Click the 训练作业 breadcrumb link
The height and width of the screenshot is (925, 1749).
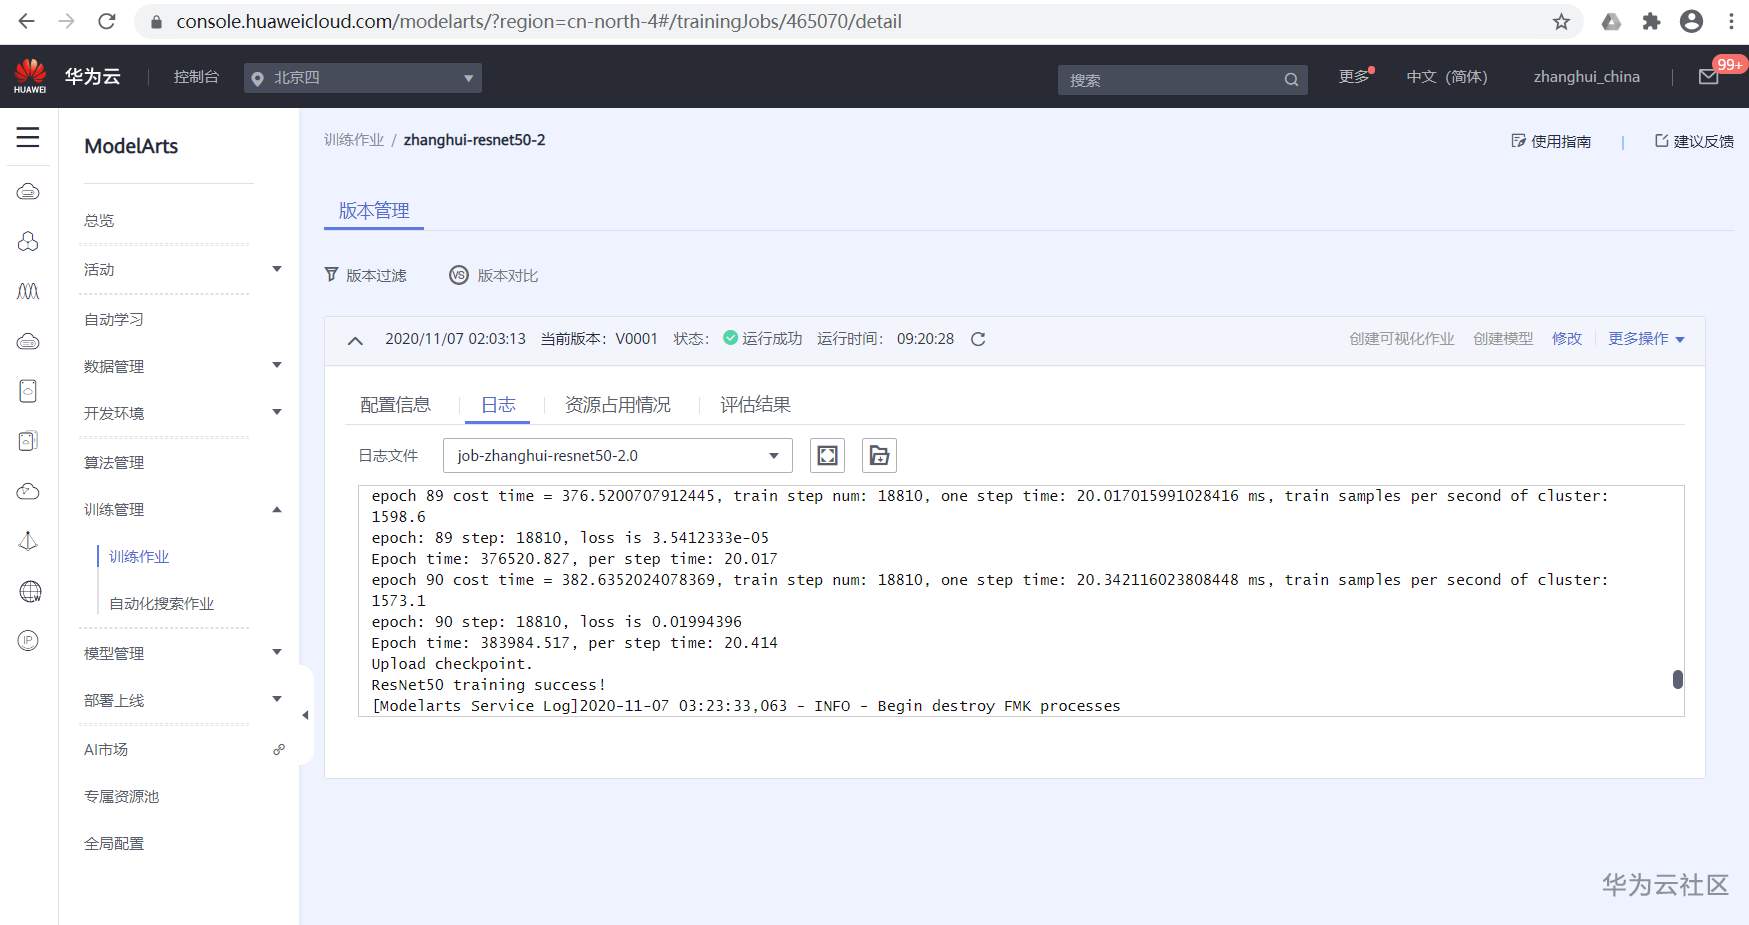(354, 140)
